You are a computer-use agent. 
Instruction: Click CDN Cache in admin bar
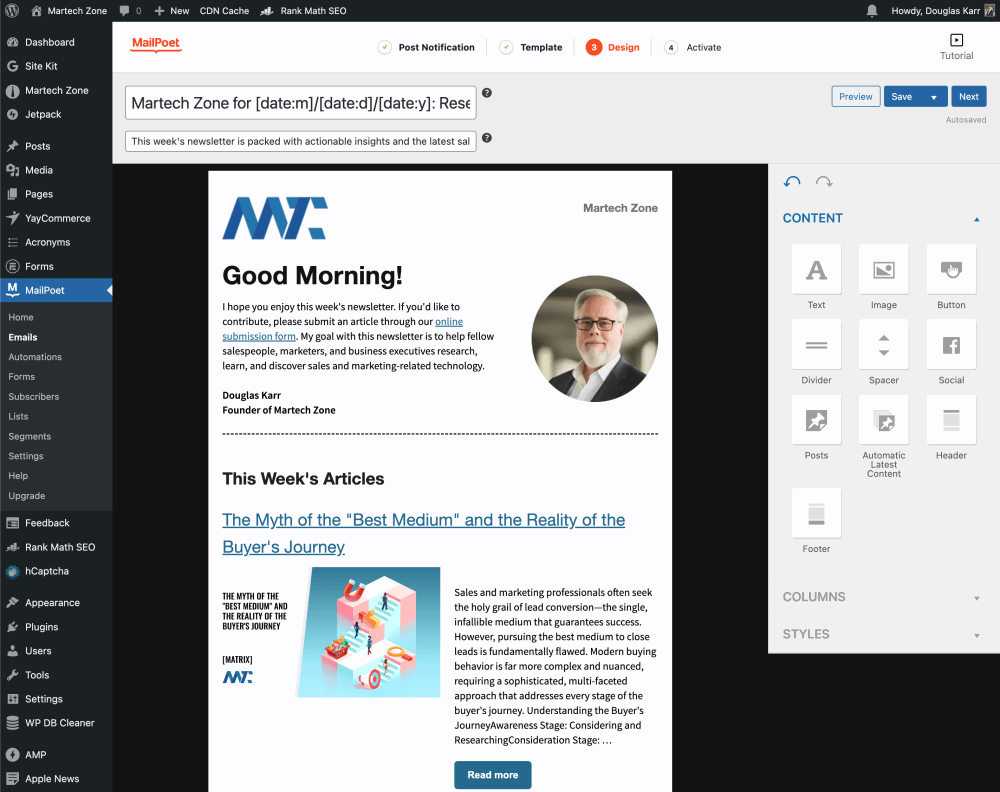pyautogui.click(x=224, y=10)
